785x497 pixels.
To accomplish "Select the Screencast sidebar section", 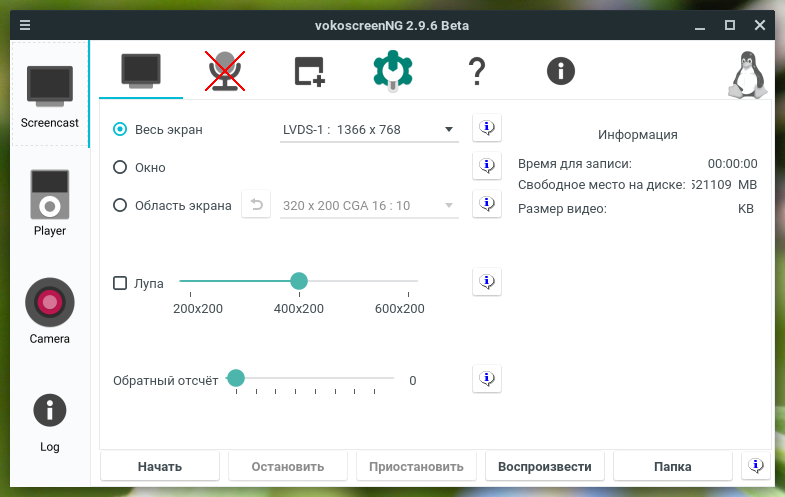I will pos(50,95).
